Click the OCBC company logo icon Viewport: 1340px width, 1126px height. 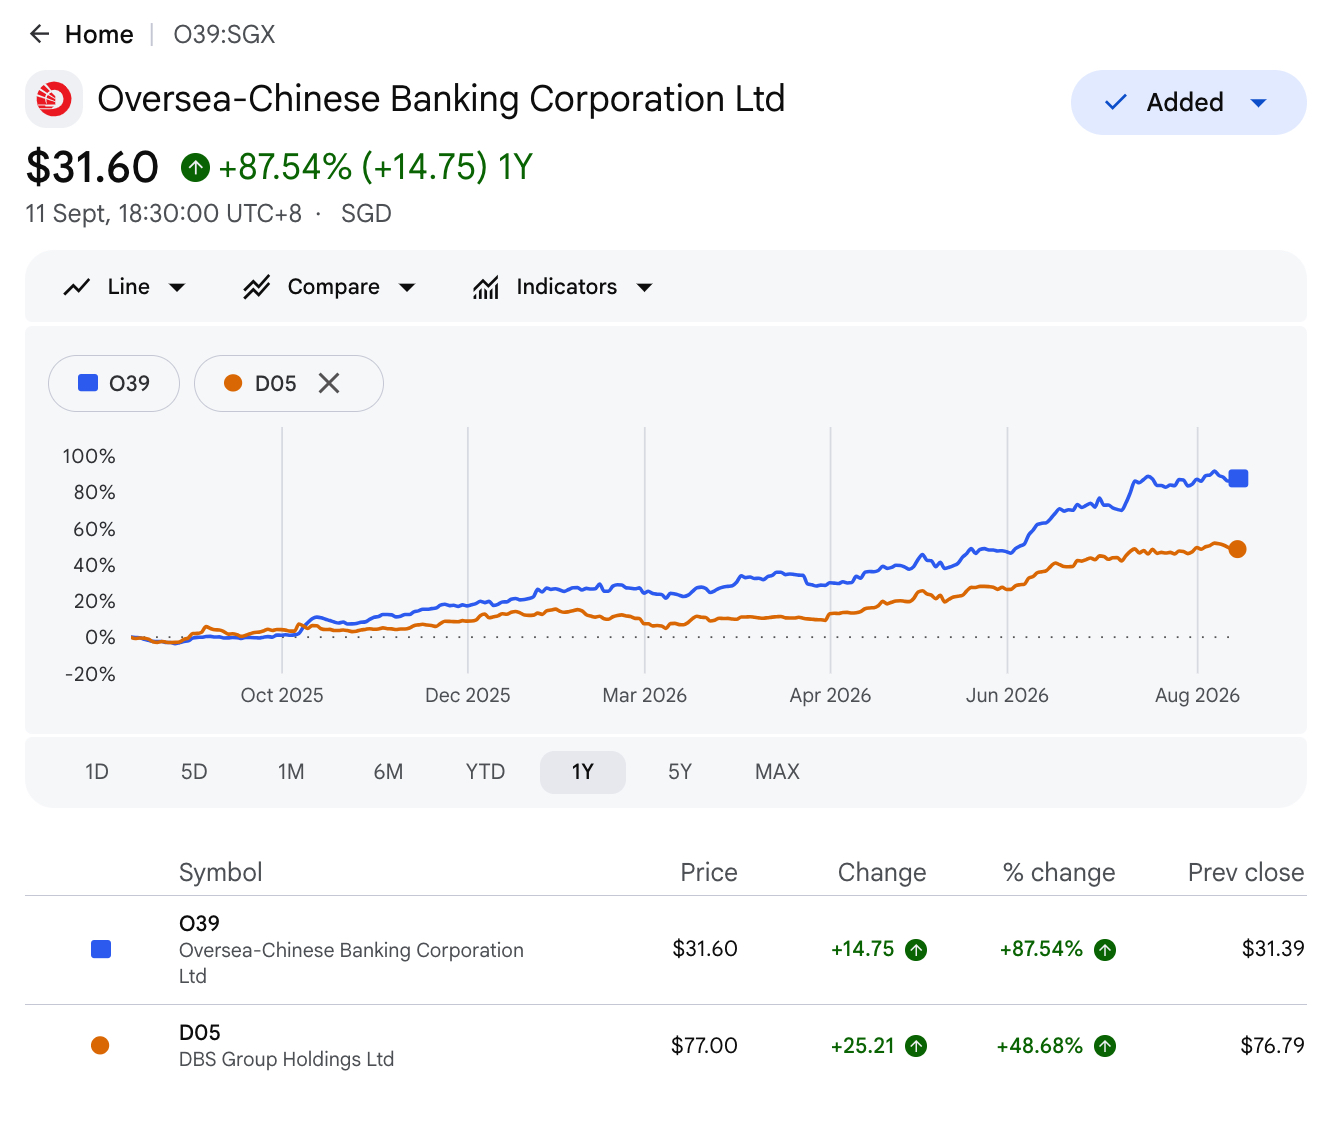[x=54, y=99]
